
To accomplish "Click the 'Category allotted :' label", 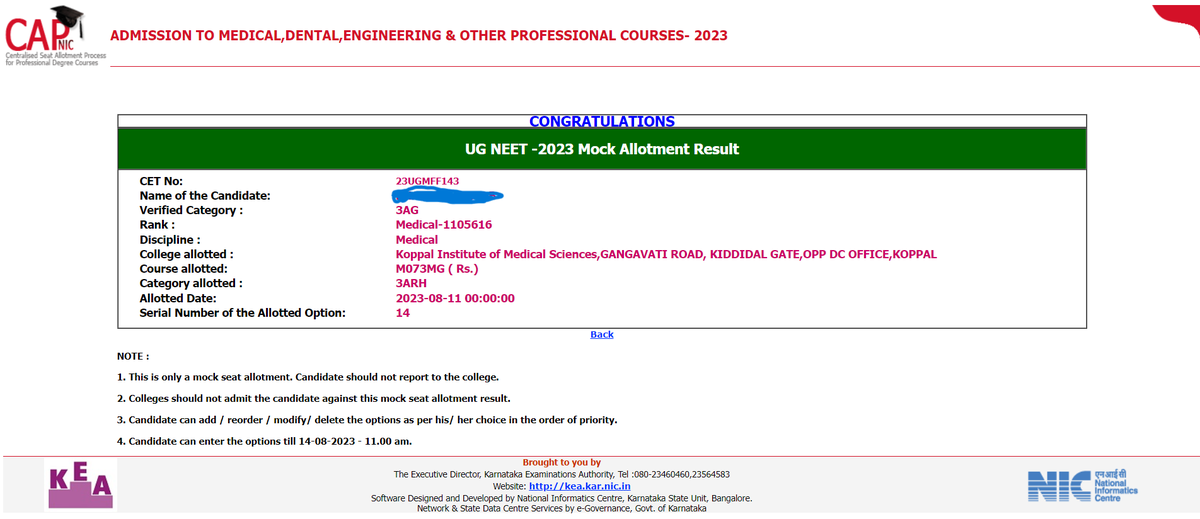I will pyautogui.click(x=191, y=284).
